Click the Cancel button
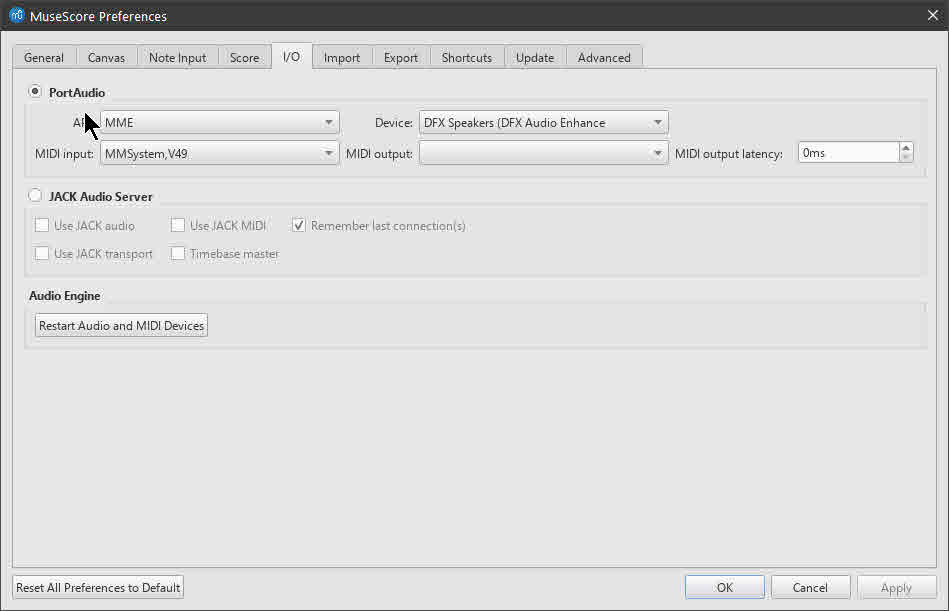This screenshot has height=611, width=949. tap(810, 587)
